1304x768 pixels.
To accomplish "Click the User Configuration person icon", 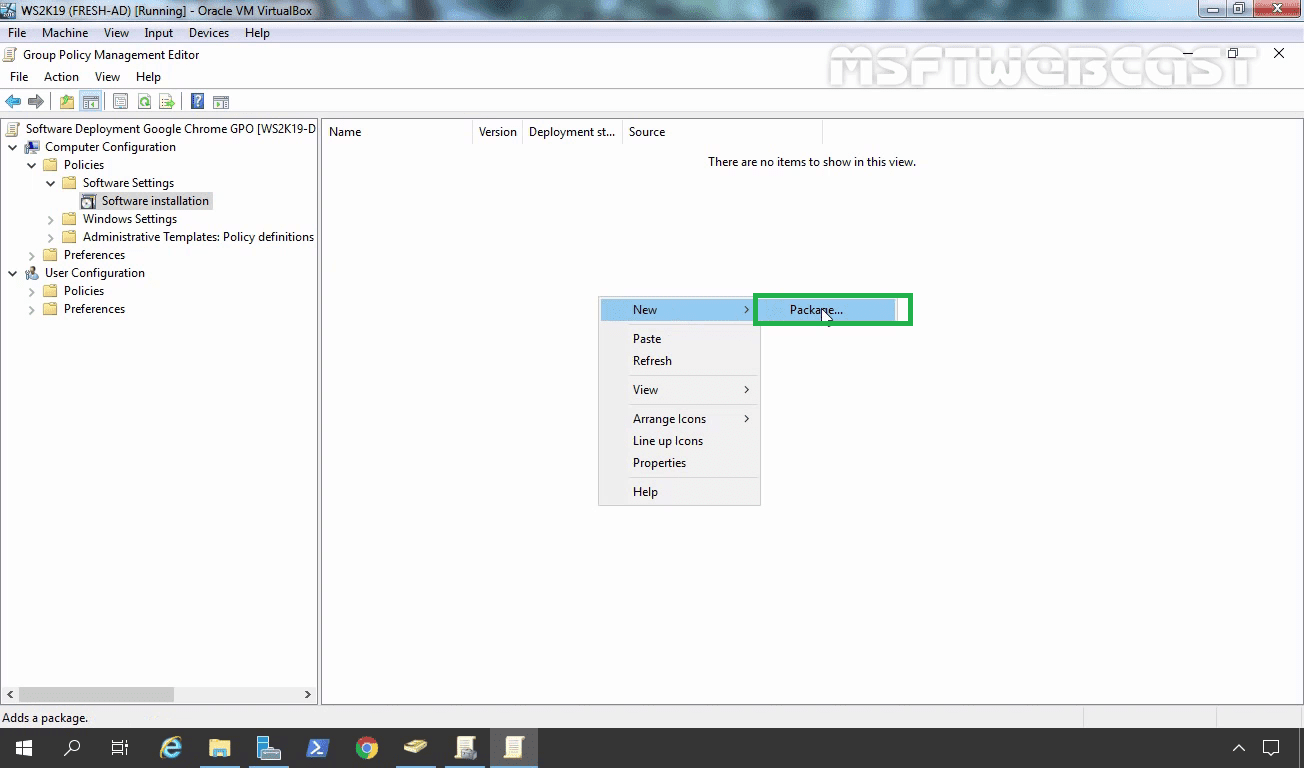I will point(32,273).
